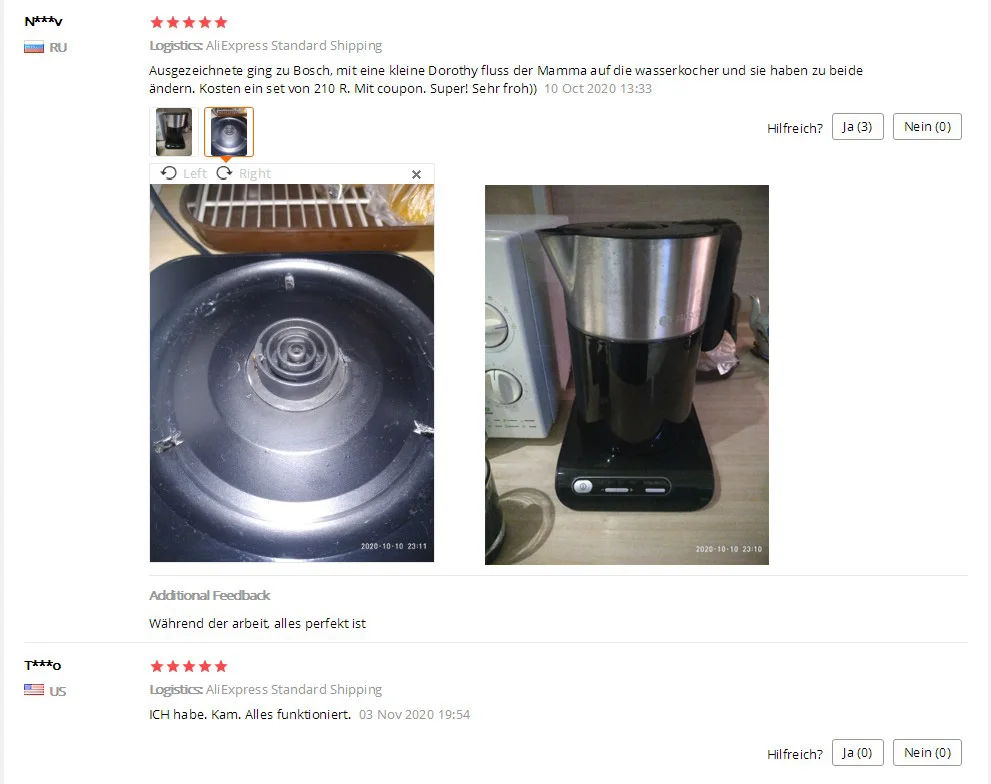Screen dimensions: 991x784
Task: Click the large photo of the Bosch kettle
Action: pyautogui.click(x=627, y=375)
